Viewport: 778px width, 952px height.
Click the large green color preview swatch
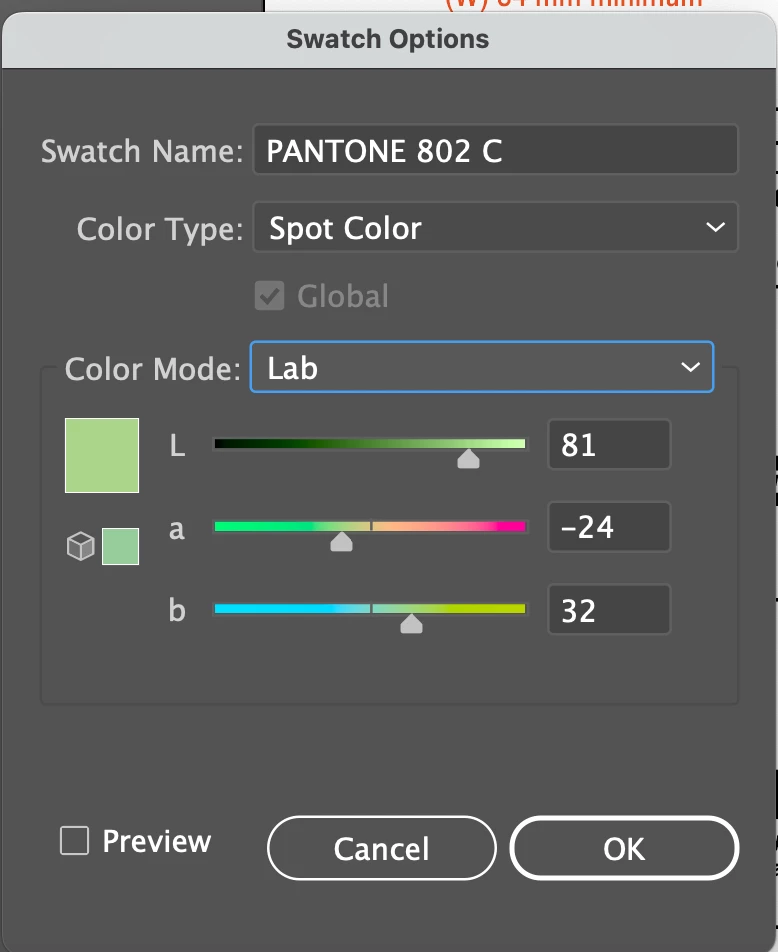pyautogui.click(x=102, y=455)
